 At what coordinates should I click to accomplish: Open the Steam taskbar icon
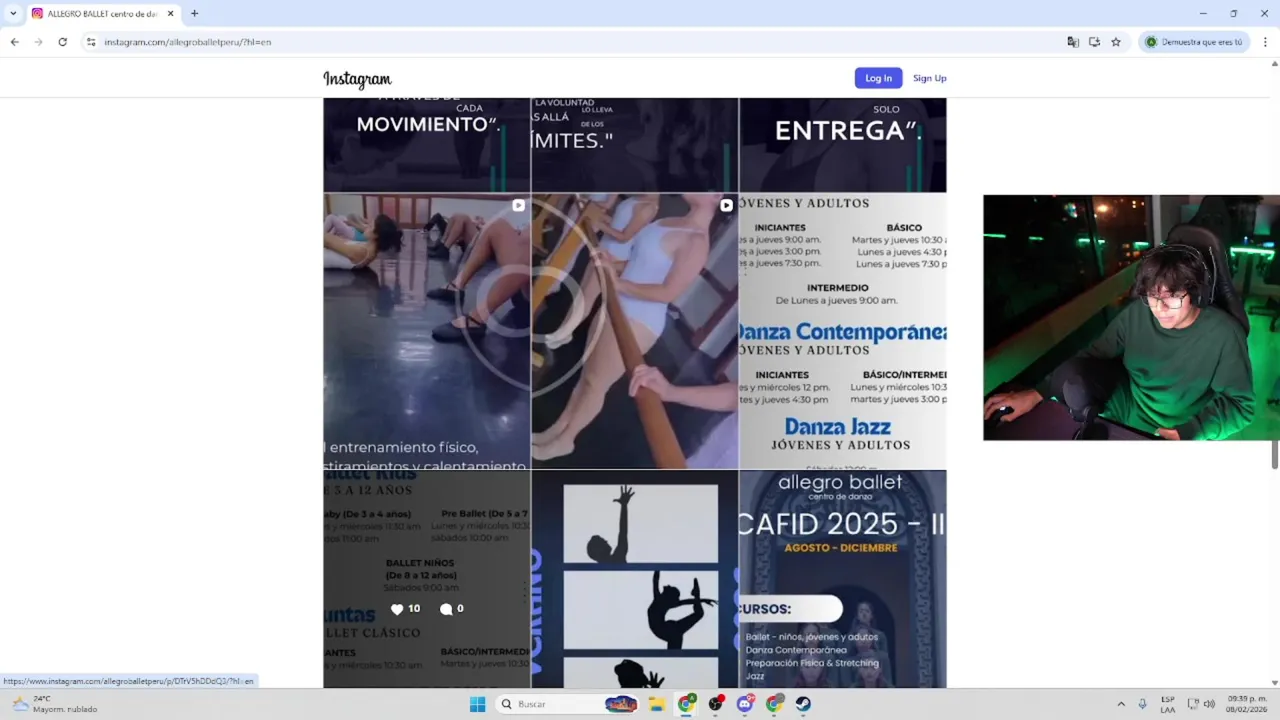(803, 704)
